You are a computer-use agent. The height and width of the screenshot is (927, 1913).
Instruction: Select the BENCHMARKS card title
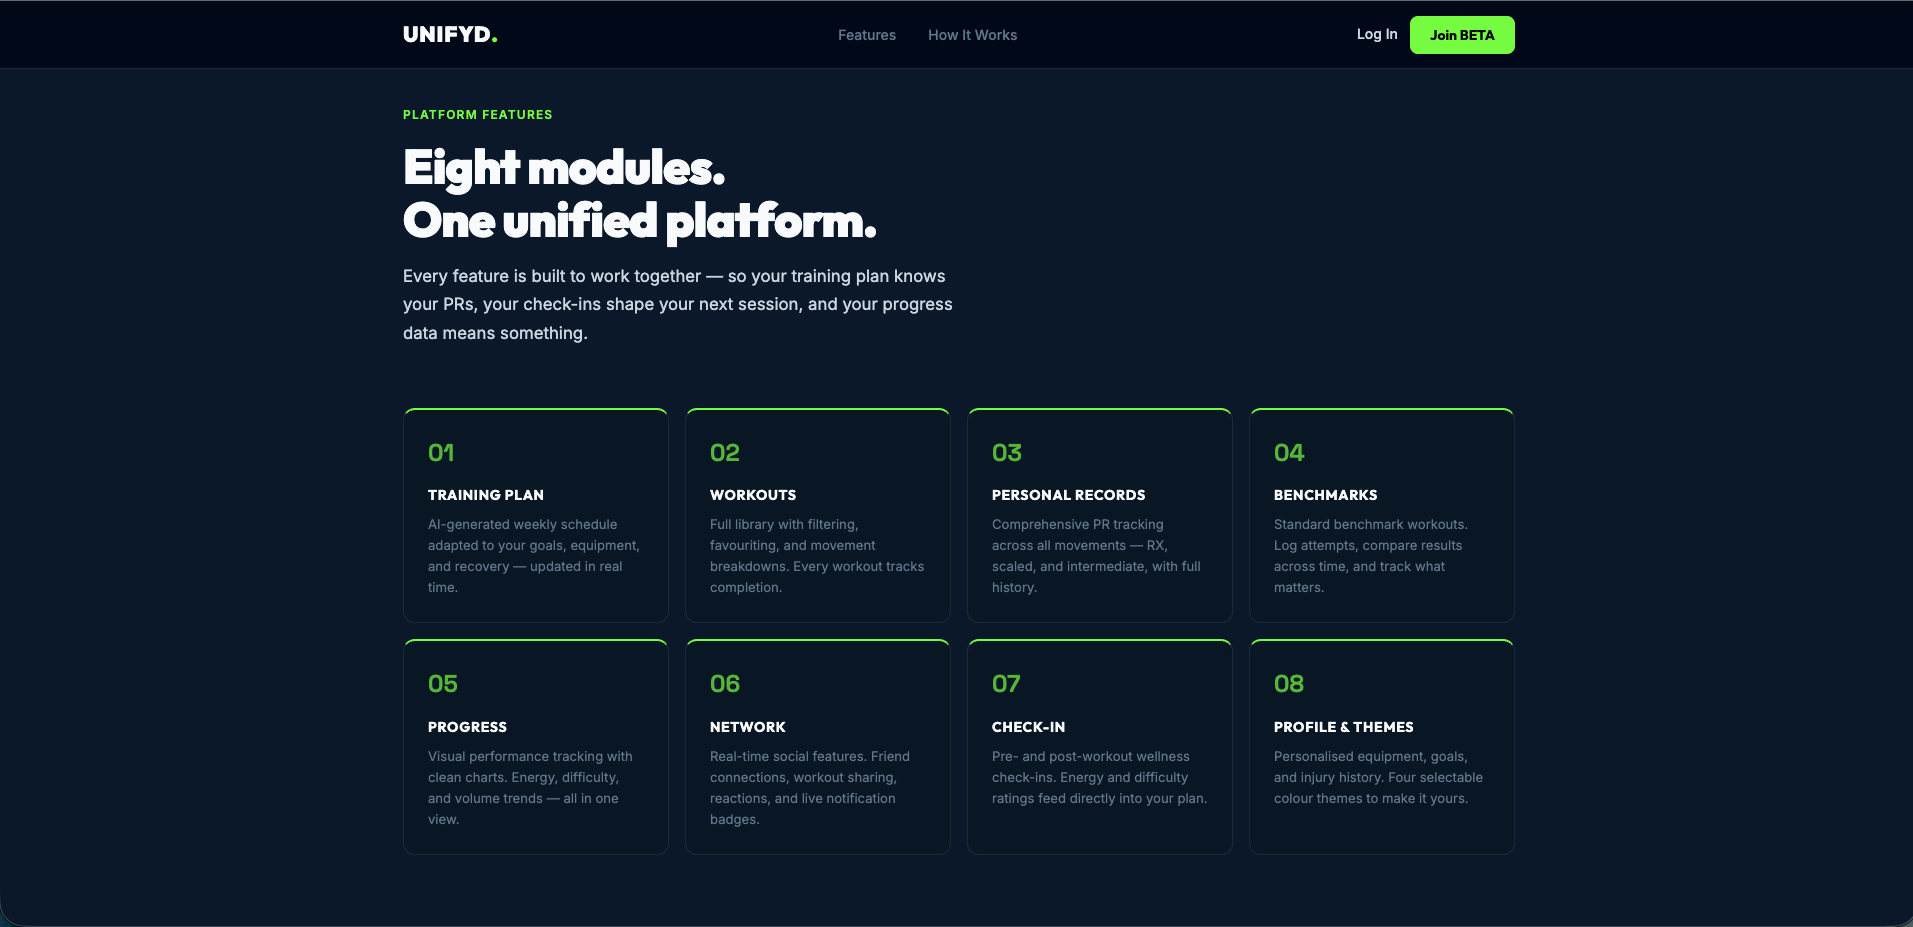[1326, 495]
